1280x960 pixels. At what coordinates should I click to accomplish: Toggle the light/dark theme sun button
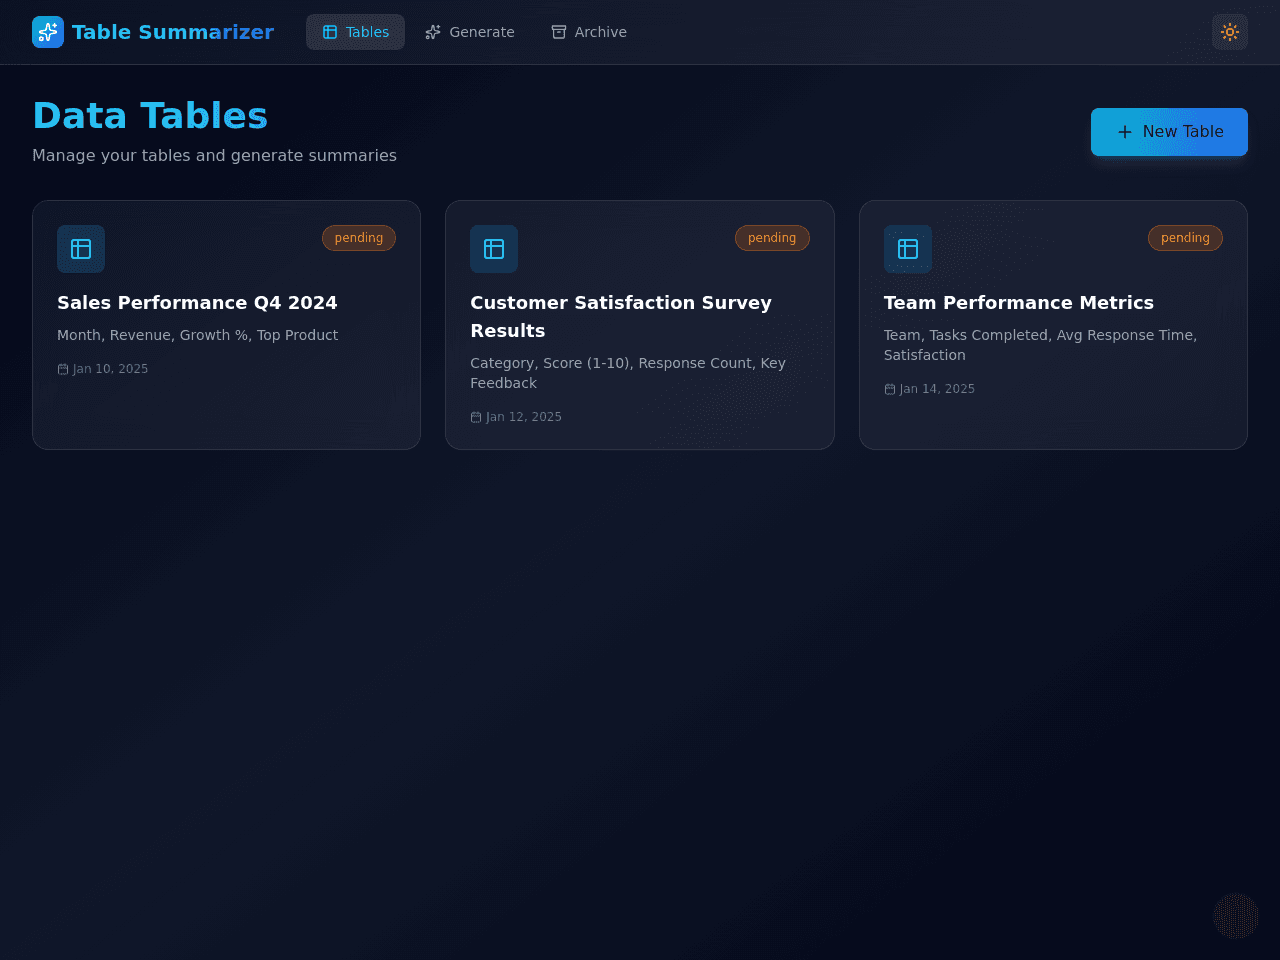[1230, 32]
